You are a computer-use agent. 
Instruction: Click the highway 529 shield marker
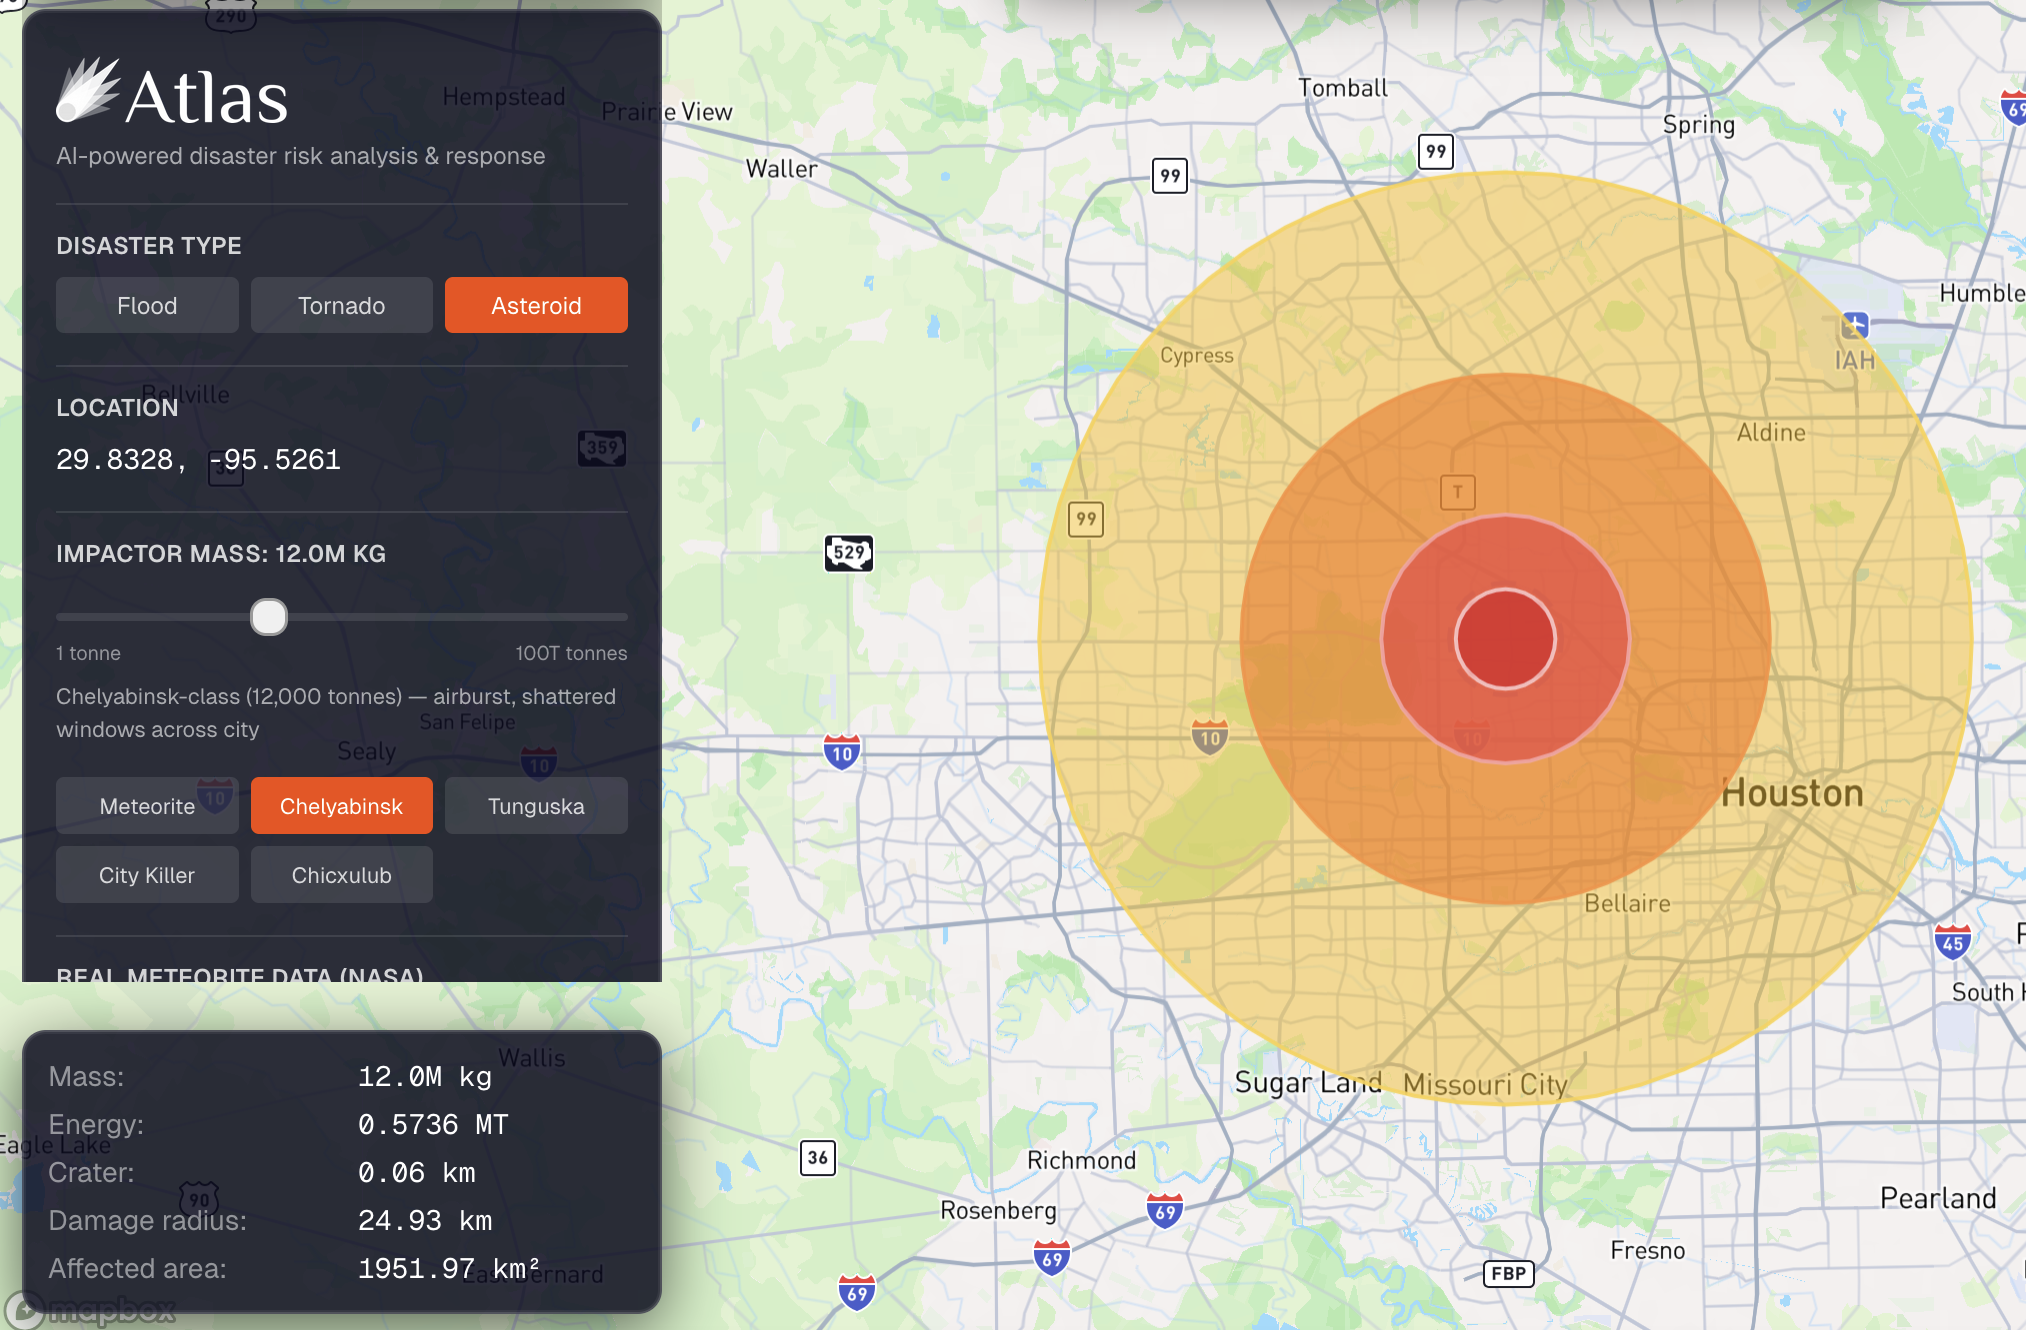click(848, 552)
